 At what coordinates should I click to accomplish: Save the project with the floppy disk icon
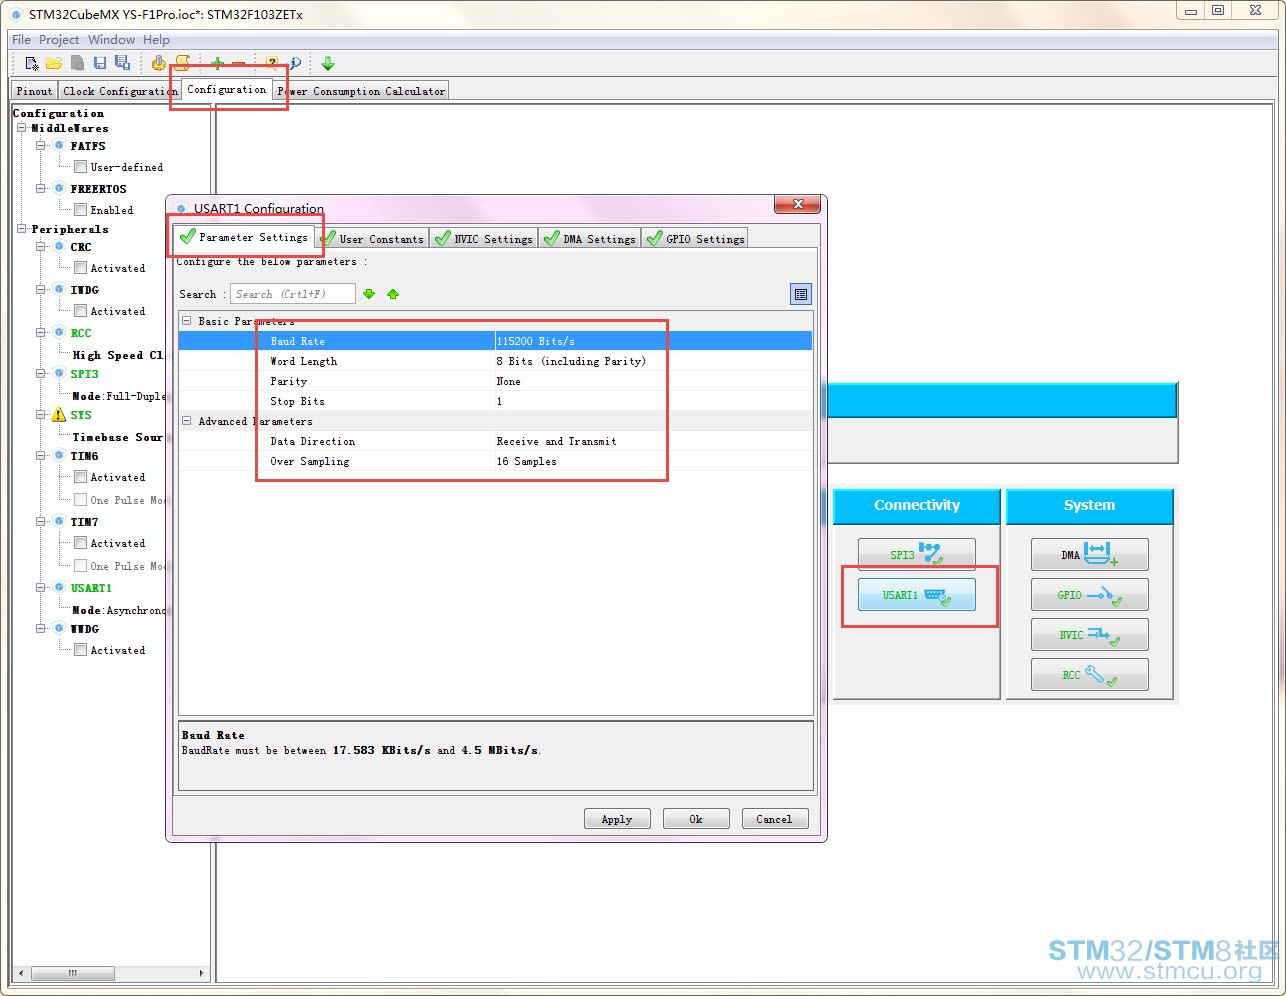coord(100,63)
